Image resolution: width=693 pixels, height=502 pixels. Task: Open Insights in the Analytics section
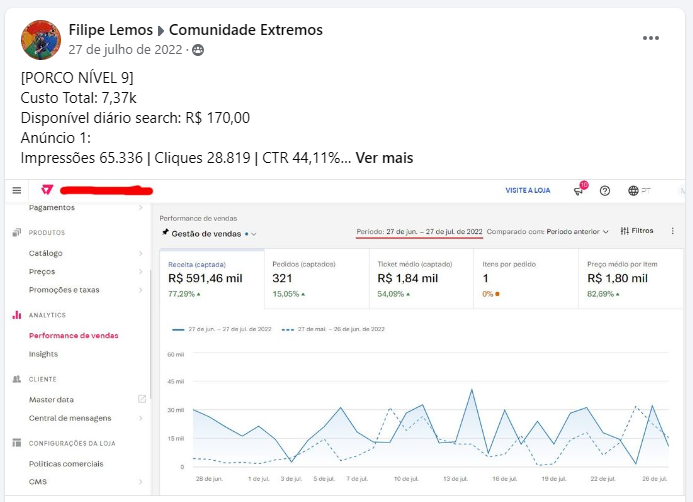click(43, 354)
